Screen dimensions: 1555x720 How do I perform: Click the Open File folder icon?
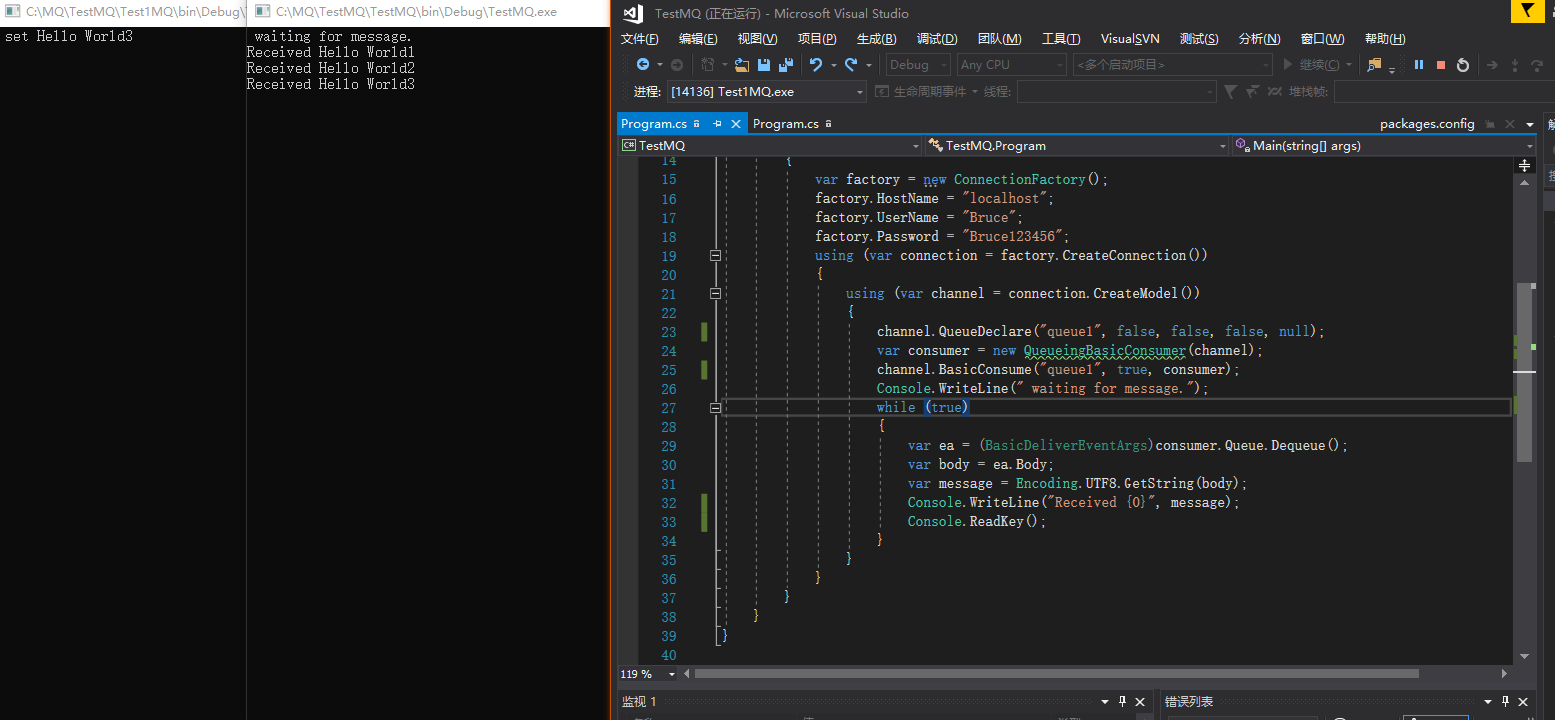click(742, 64)
